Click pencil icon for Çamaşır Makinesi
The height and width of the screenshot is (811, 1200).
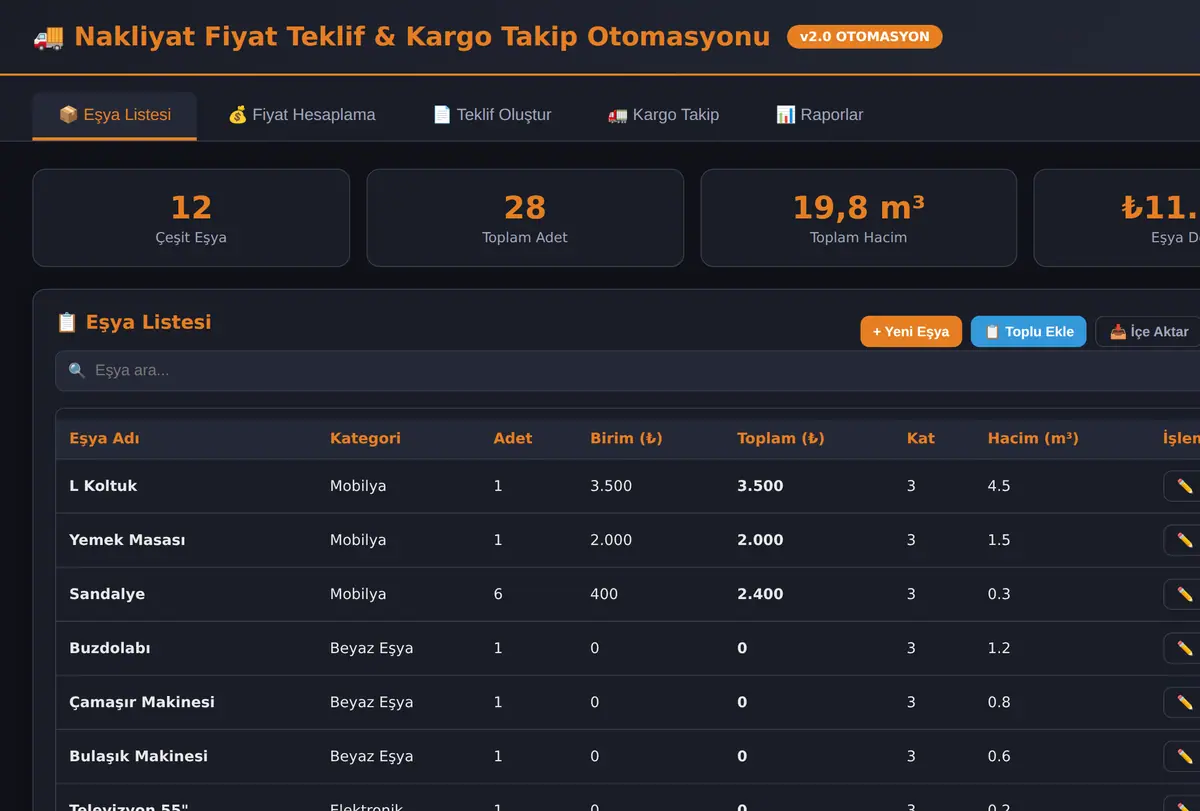(1184, 702)
